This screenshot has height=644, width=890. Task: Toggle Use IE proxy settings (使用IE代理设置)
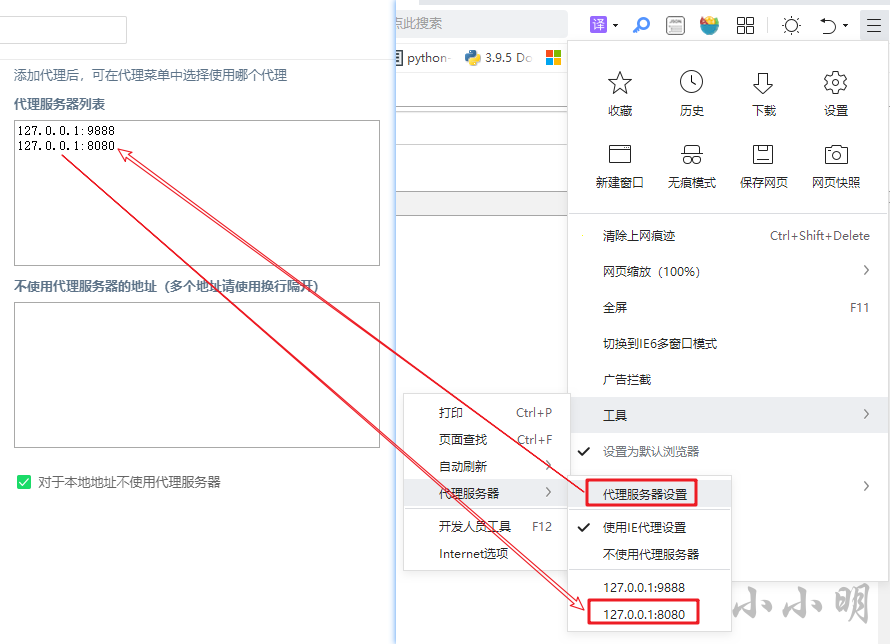(649, 527)
